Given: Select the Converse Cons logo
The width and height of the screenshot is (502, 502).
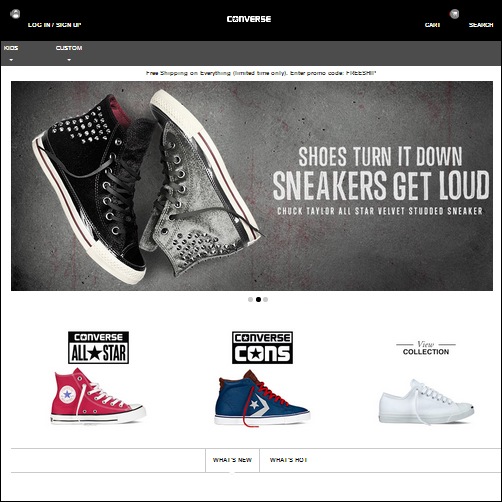Looking at the screenshot, I should click(x=262, y=347).
